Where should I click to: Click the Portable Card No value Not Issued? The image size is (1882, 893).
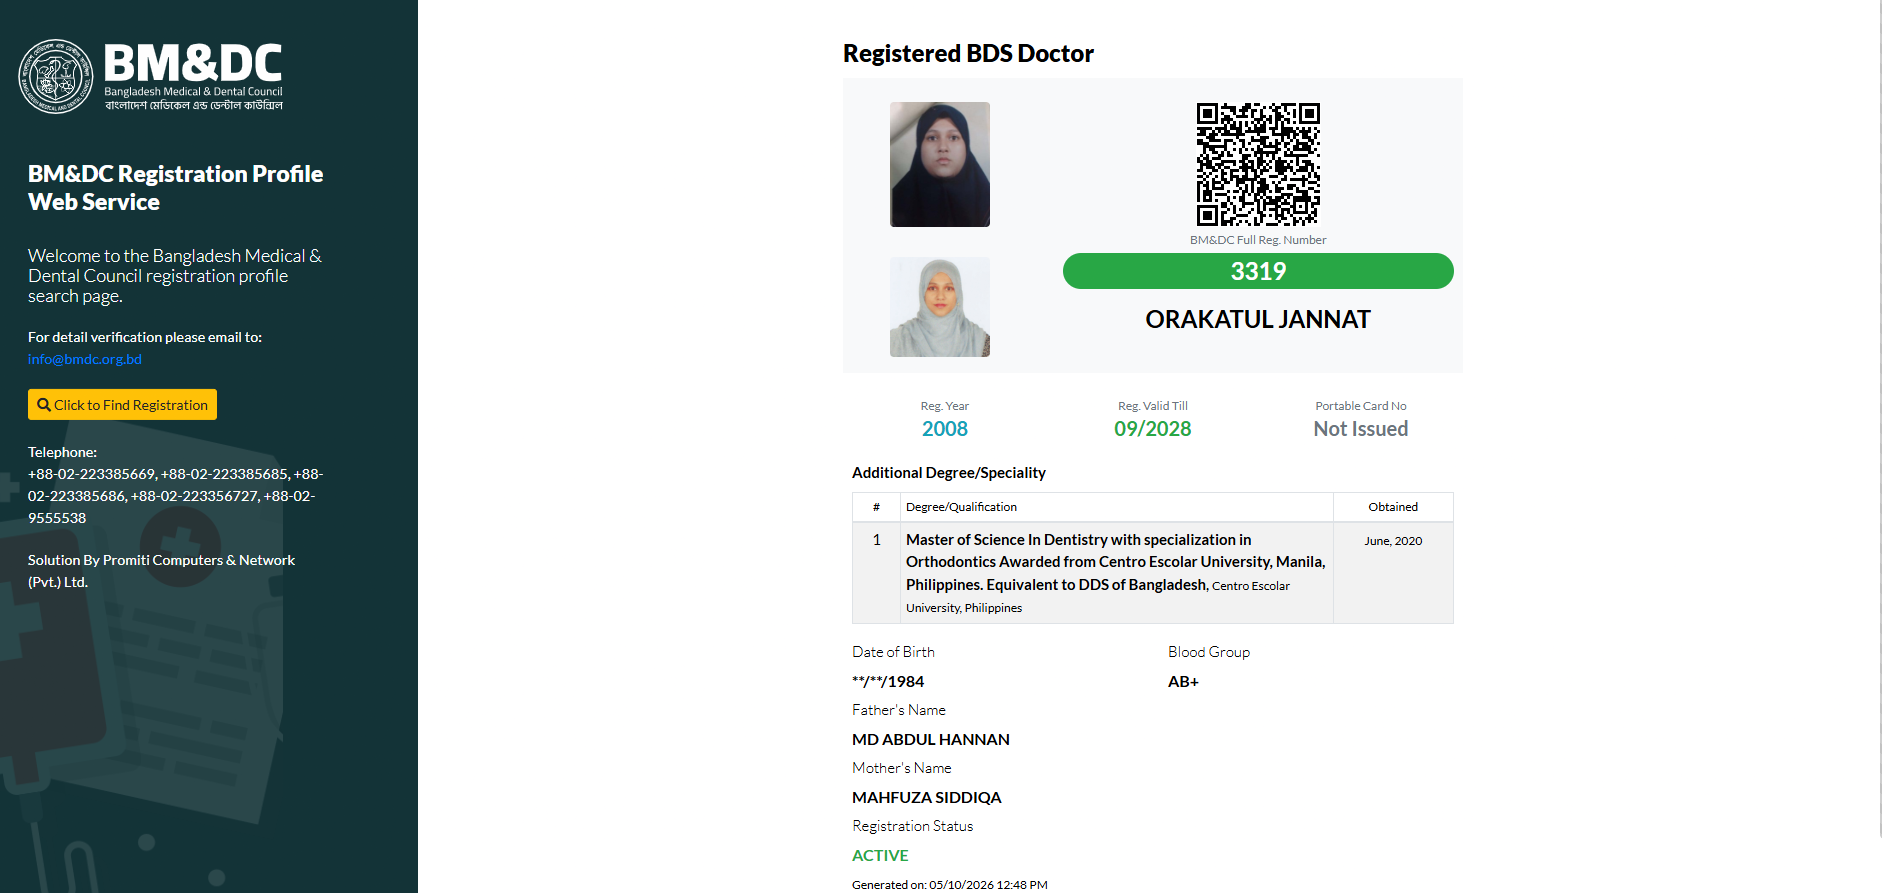coord(1361,429)
